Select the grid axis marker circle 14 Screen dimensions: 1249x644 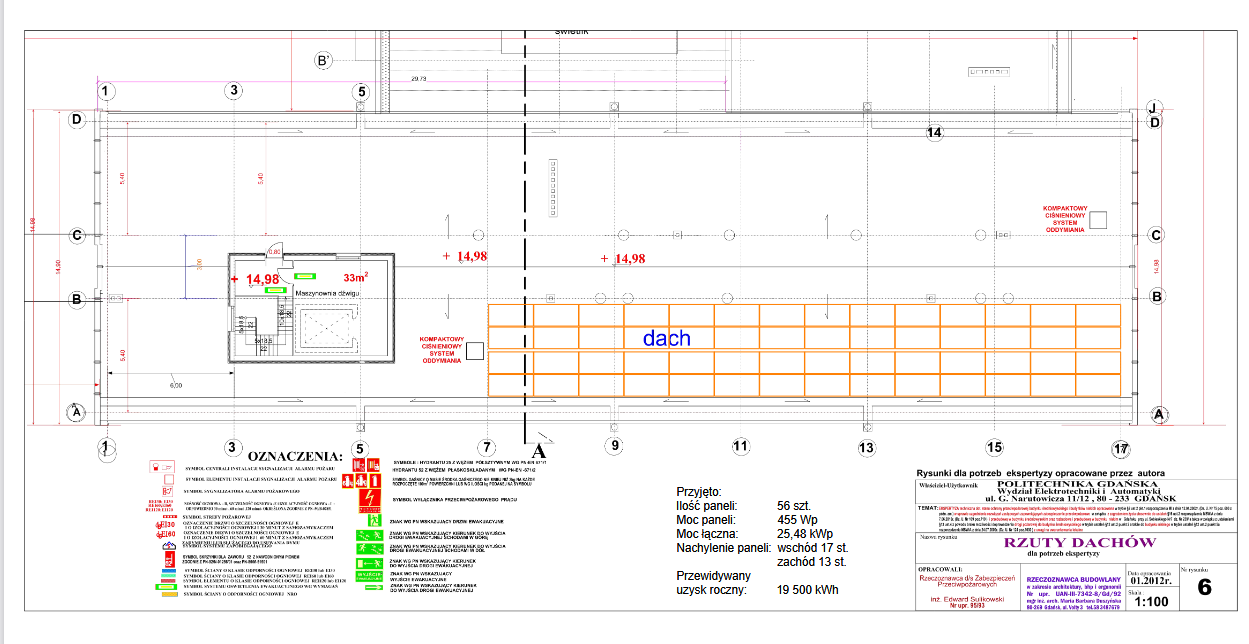tap(934, 132)
